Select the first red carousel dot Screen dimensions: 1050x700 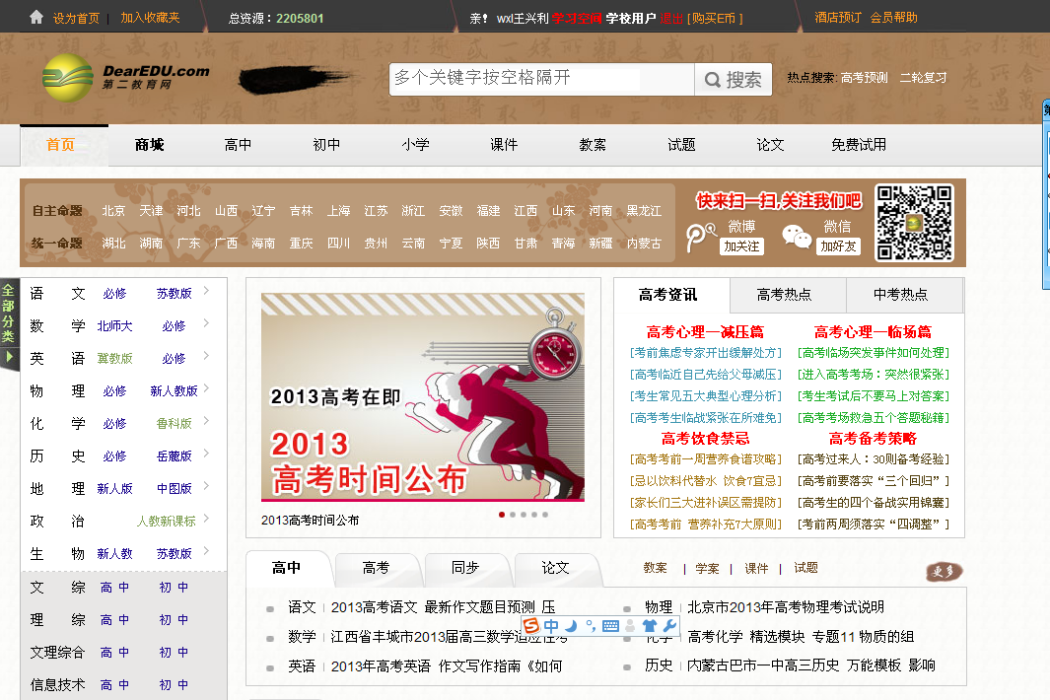pyautogui.click(x=502, y=514)
